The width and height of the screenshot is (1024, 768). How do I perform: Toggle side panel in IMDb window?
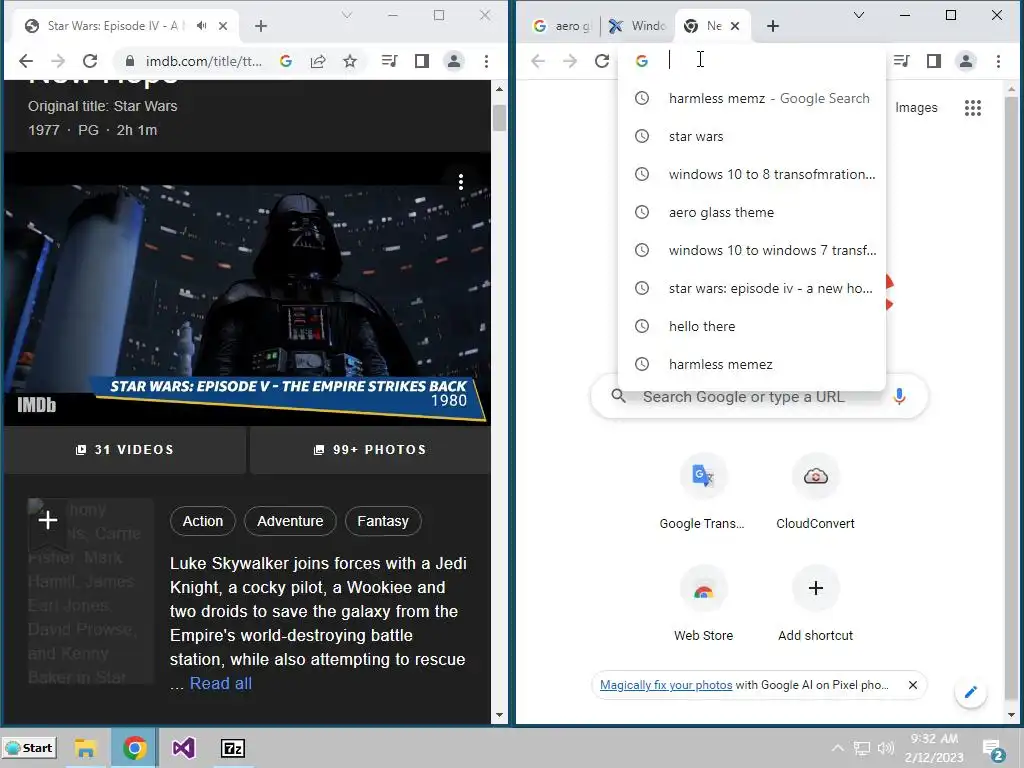click(422, 61)
